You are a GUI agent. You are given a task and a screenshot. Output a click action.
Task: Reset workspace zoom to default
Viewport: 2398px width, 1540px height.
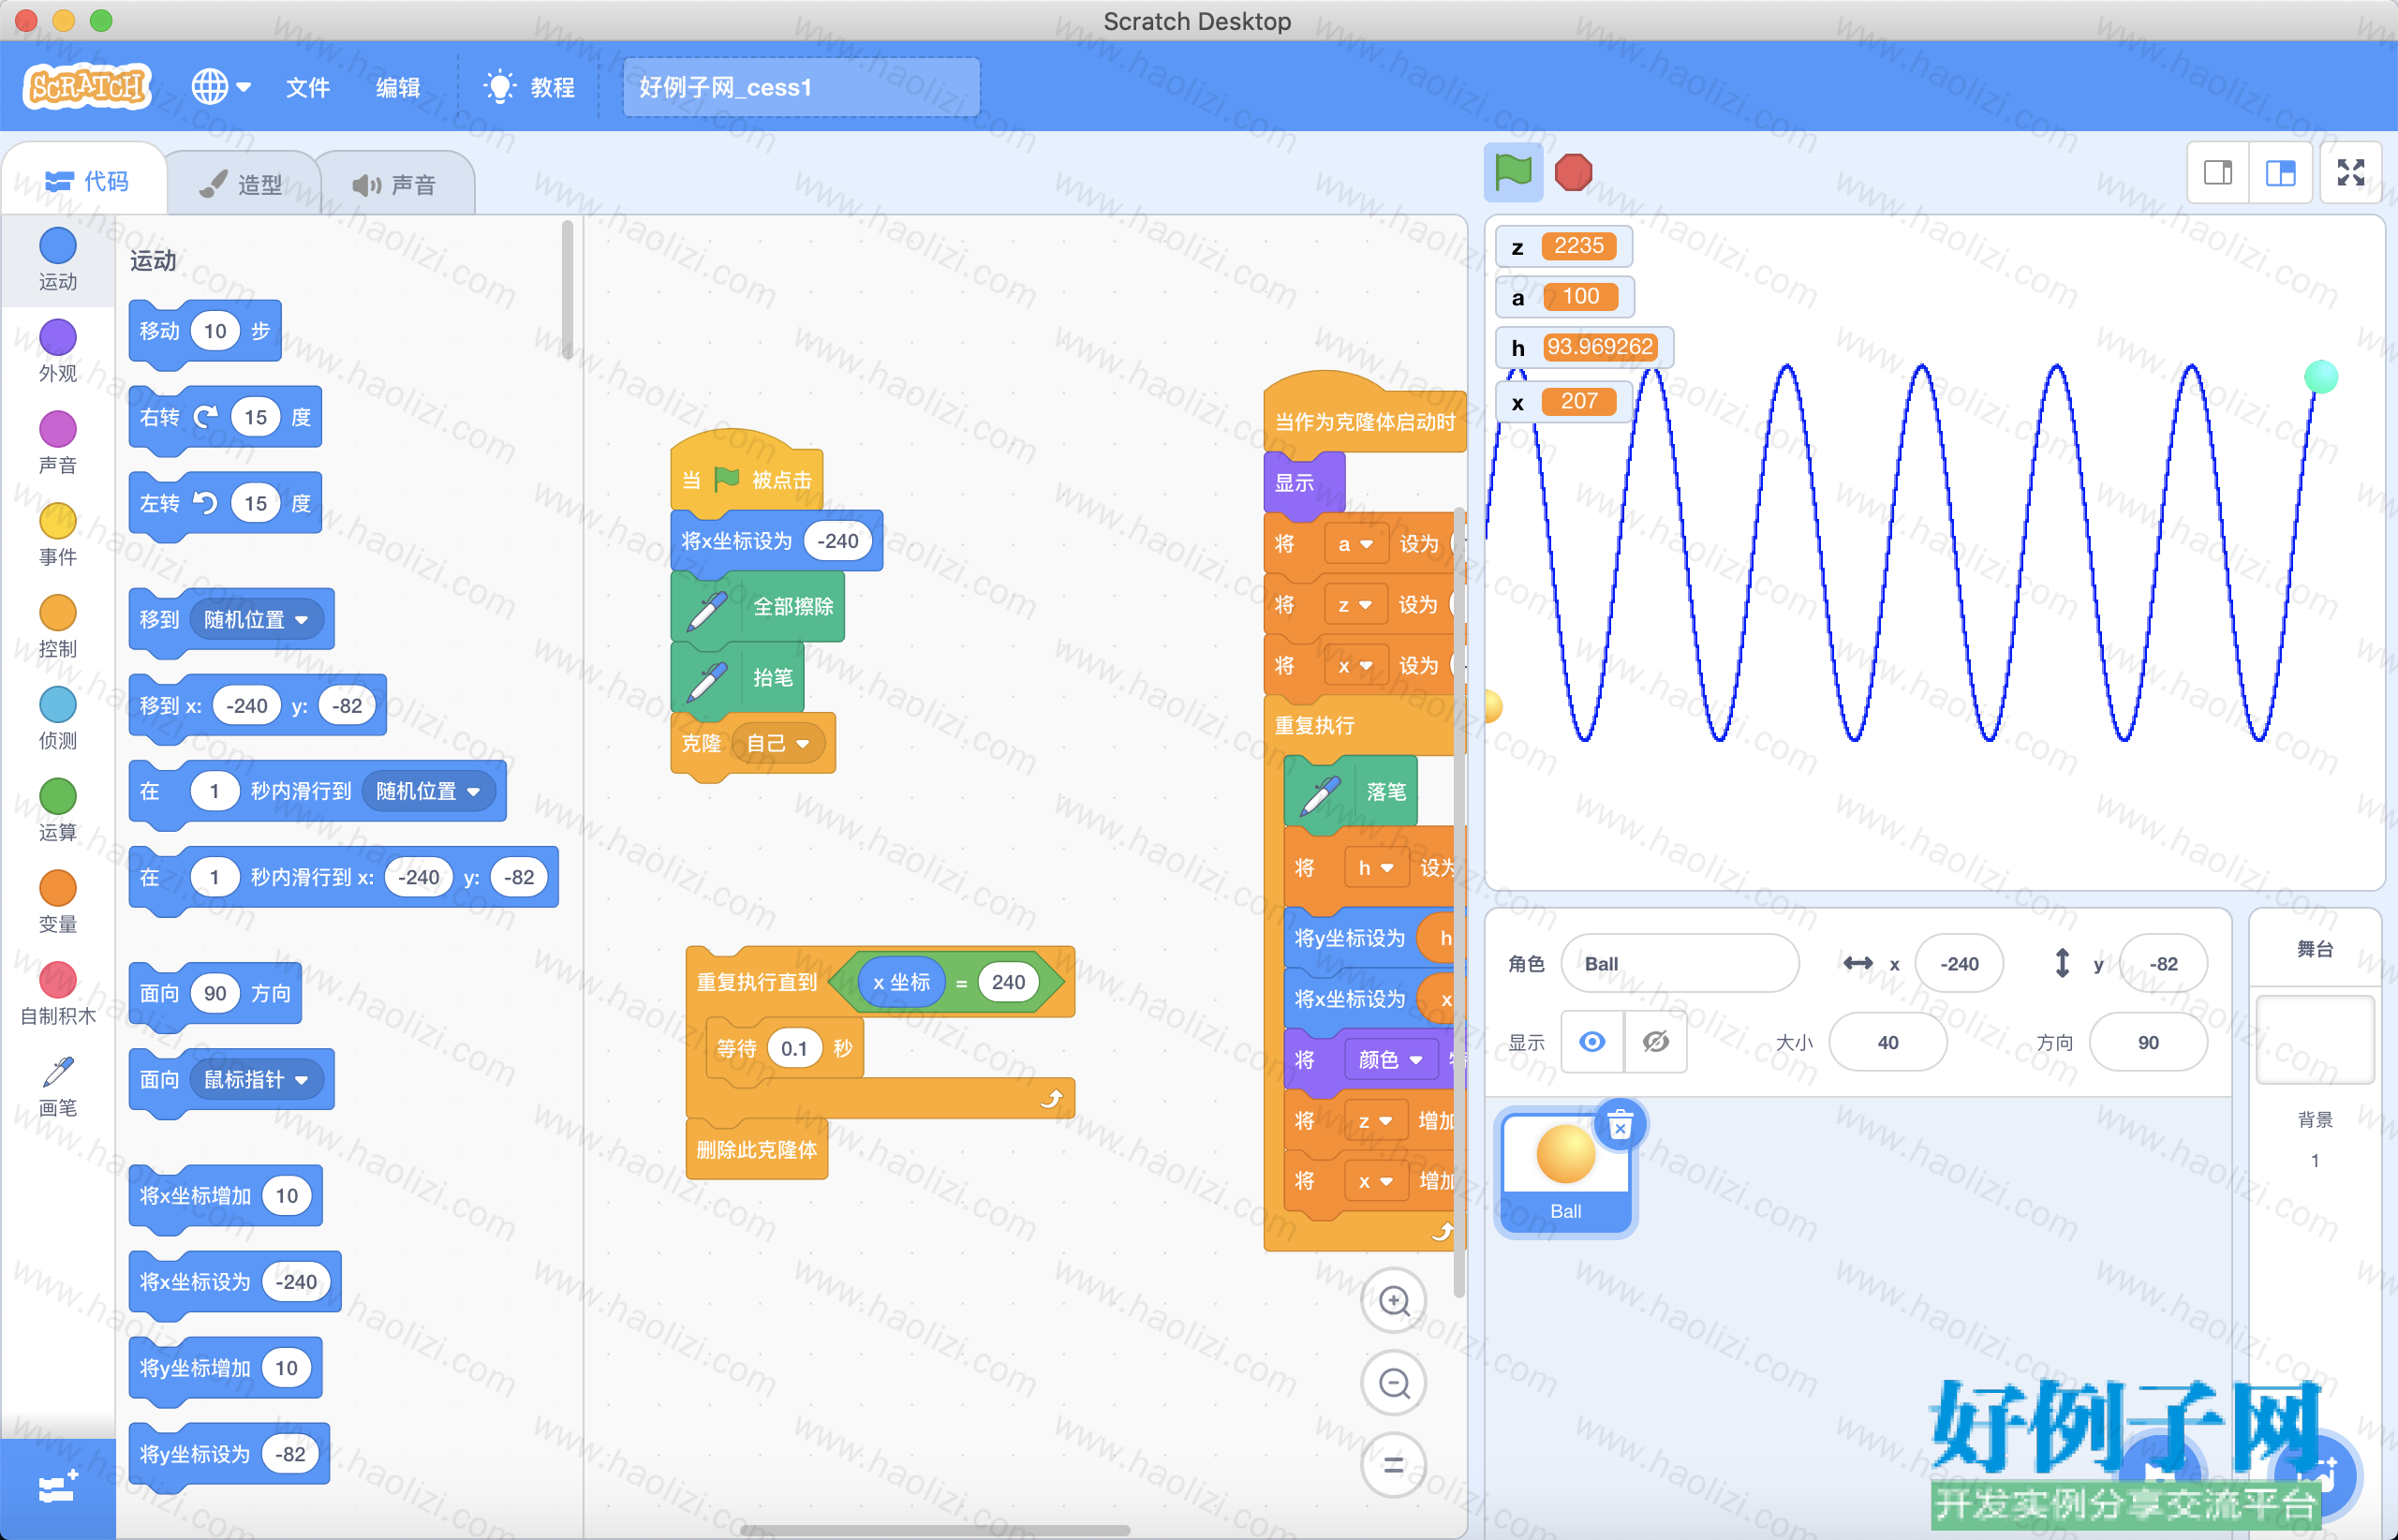pyautogui.click(x=1394, y=1465)
